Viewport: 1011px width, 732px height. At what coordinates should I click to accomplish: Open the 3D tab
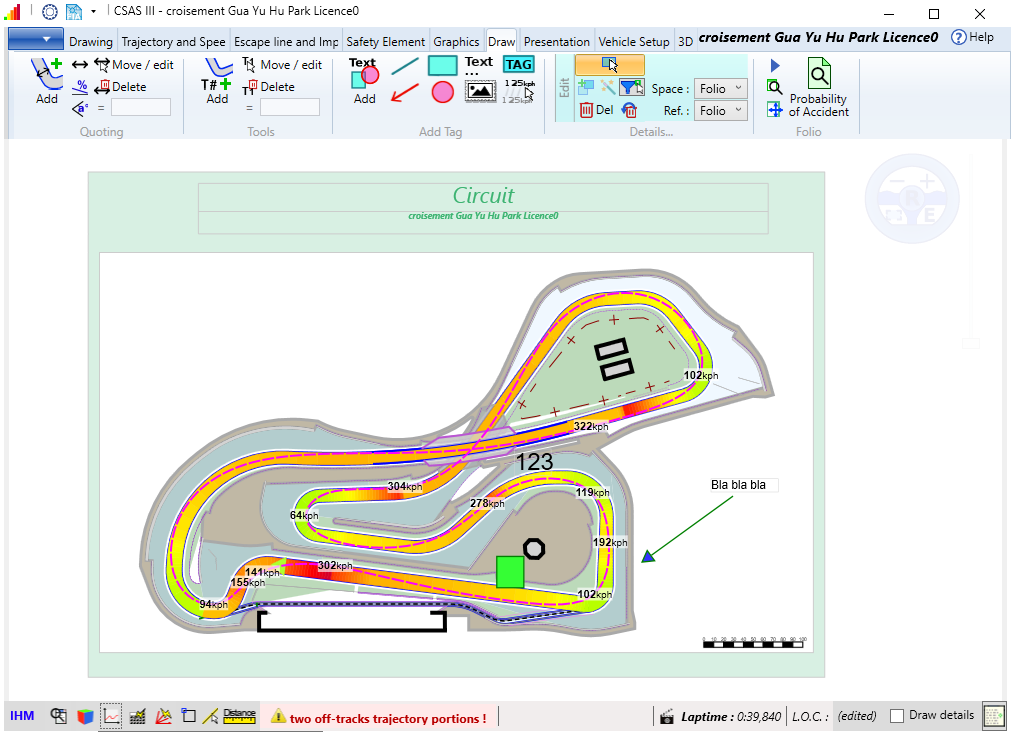click(x=685, y=41)
